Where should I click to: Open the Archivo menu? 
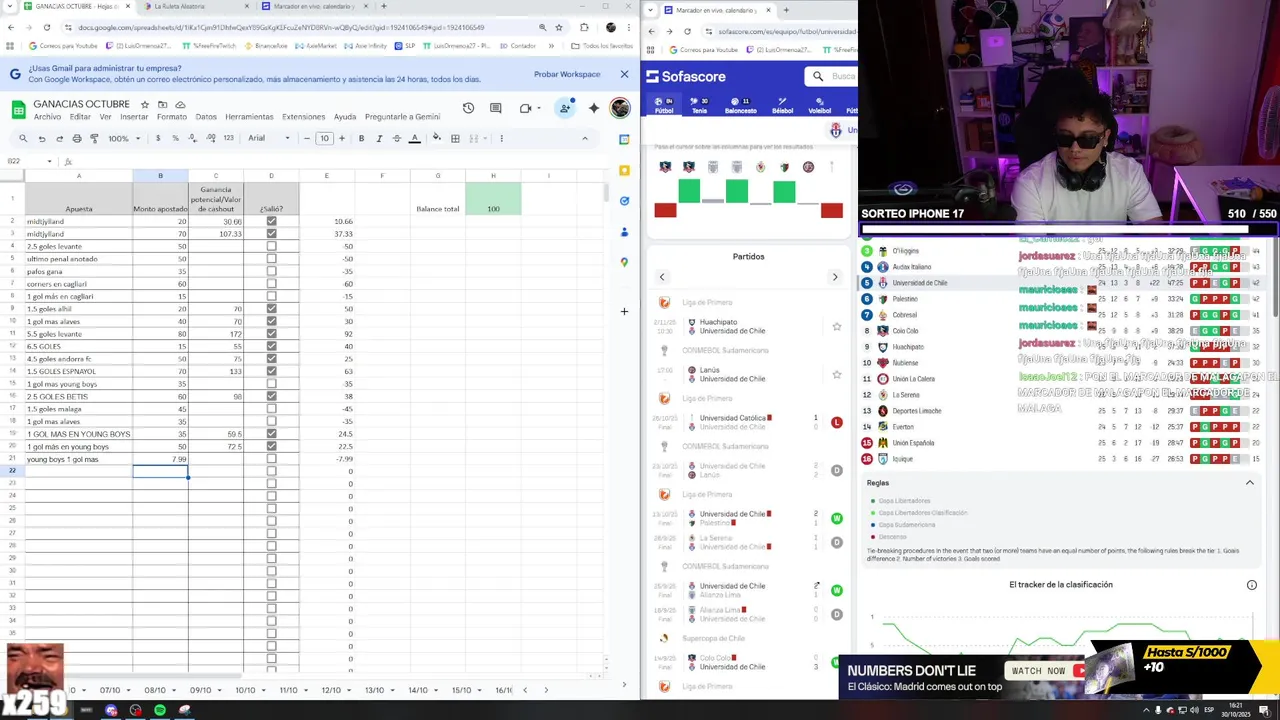(47, 117)
